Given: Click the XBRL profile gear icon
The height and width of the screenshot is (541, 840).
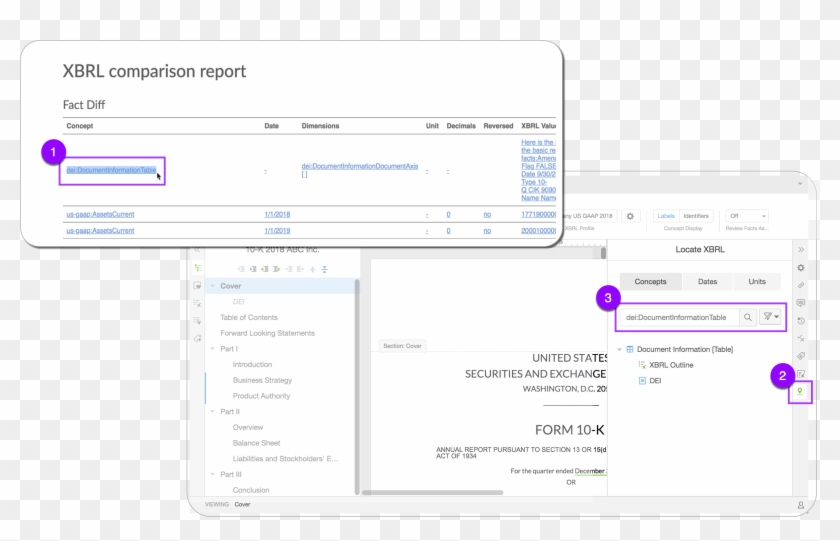Looking at the screenshot, I should tap(630, 216).
